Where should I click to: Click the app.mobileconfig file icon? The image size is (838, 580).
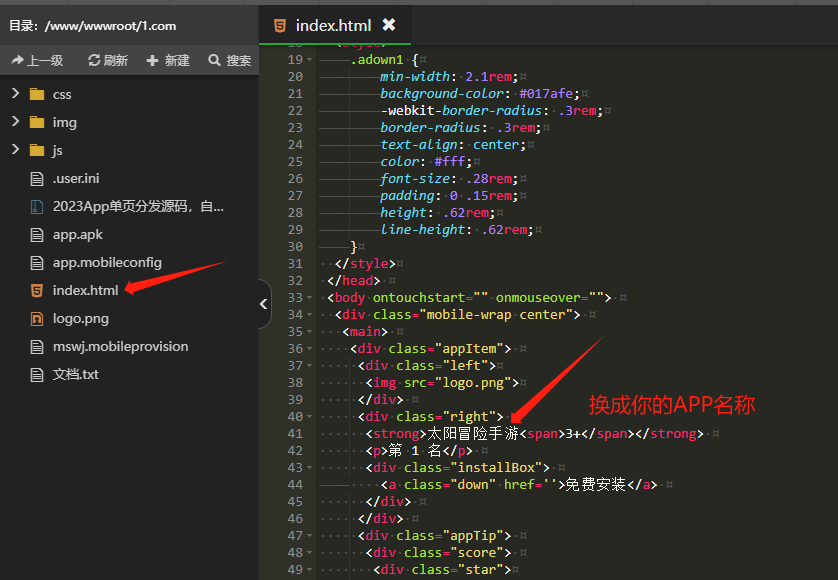37,263
